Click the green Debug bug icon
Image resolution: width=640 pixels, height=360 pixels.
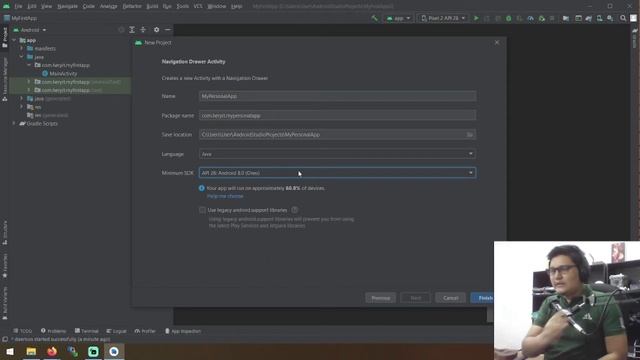click(509, 18)
